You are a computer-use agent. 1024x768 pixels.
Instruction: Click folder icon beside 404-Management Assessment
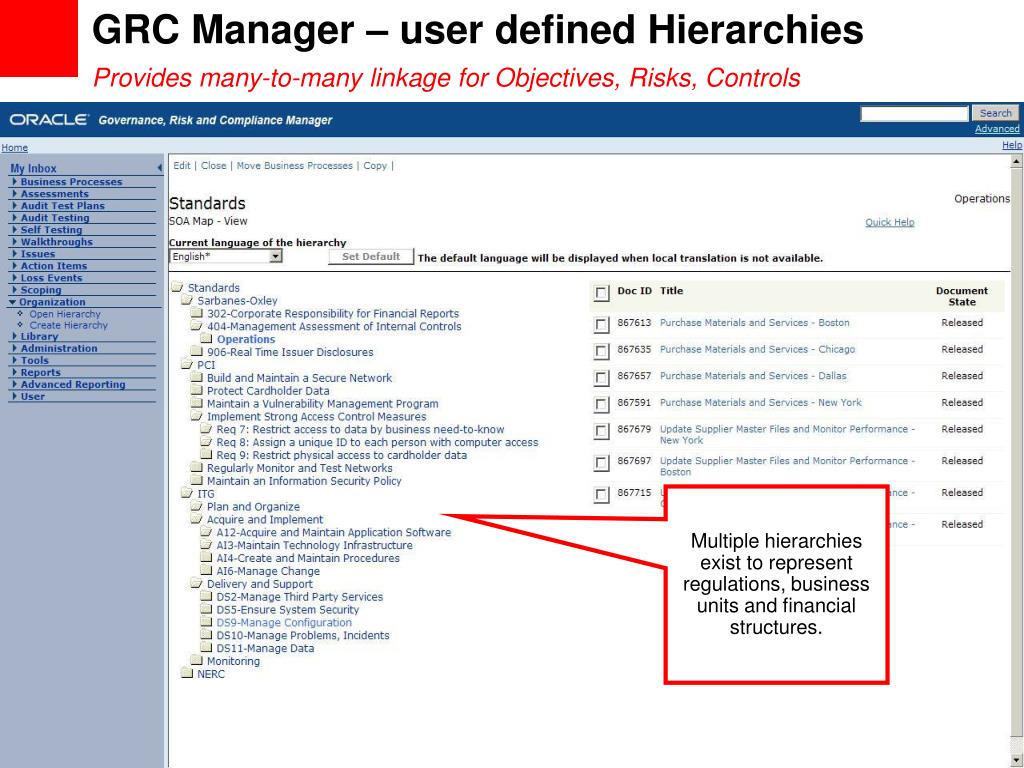click(x=197, y=326)
